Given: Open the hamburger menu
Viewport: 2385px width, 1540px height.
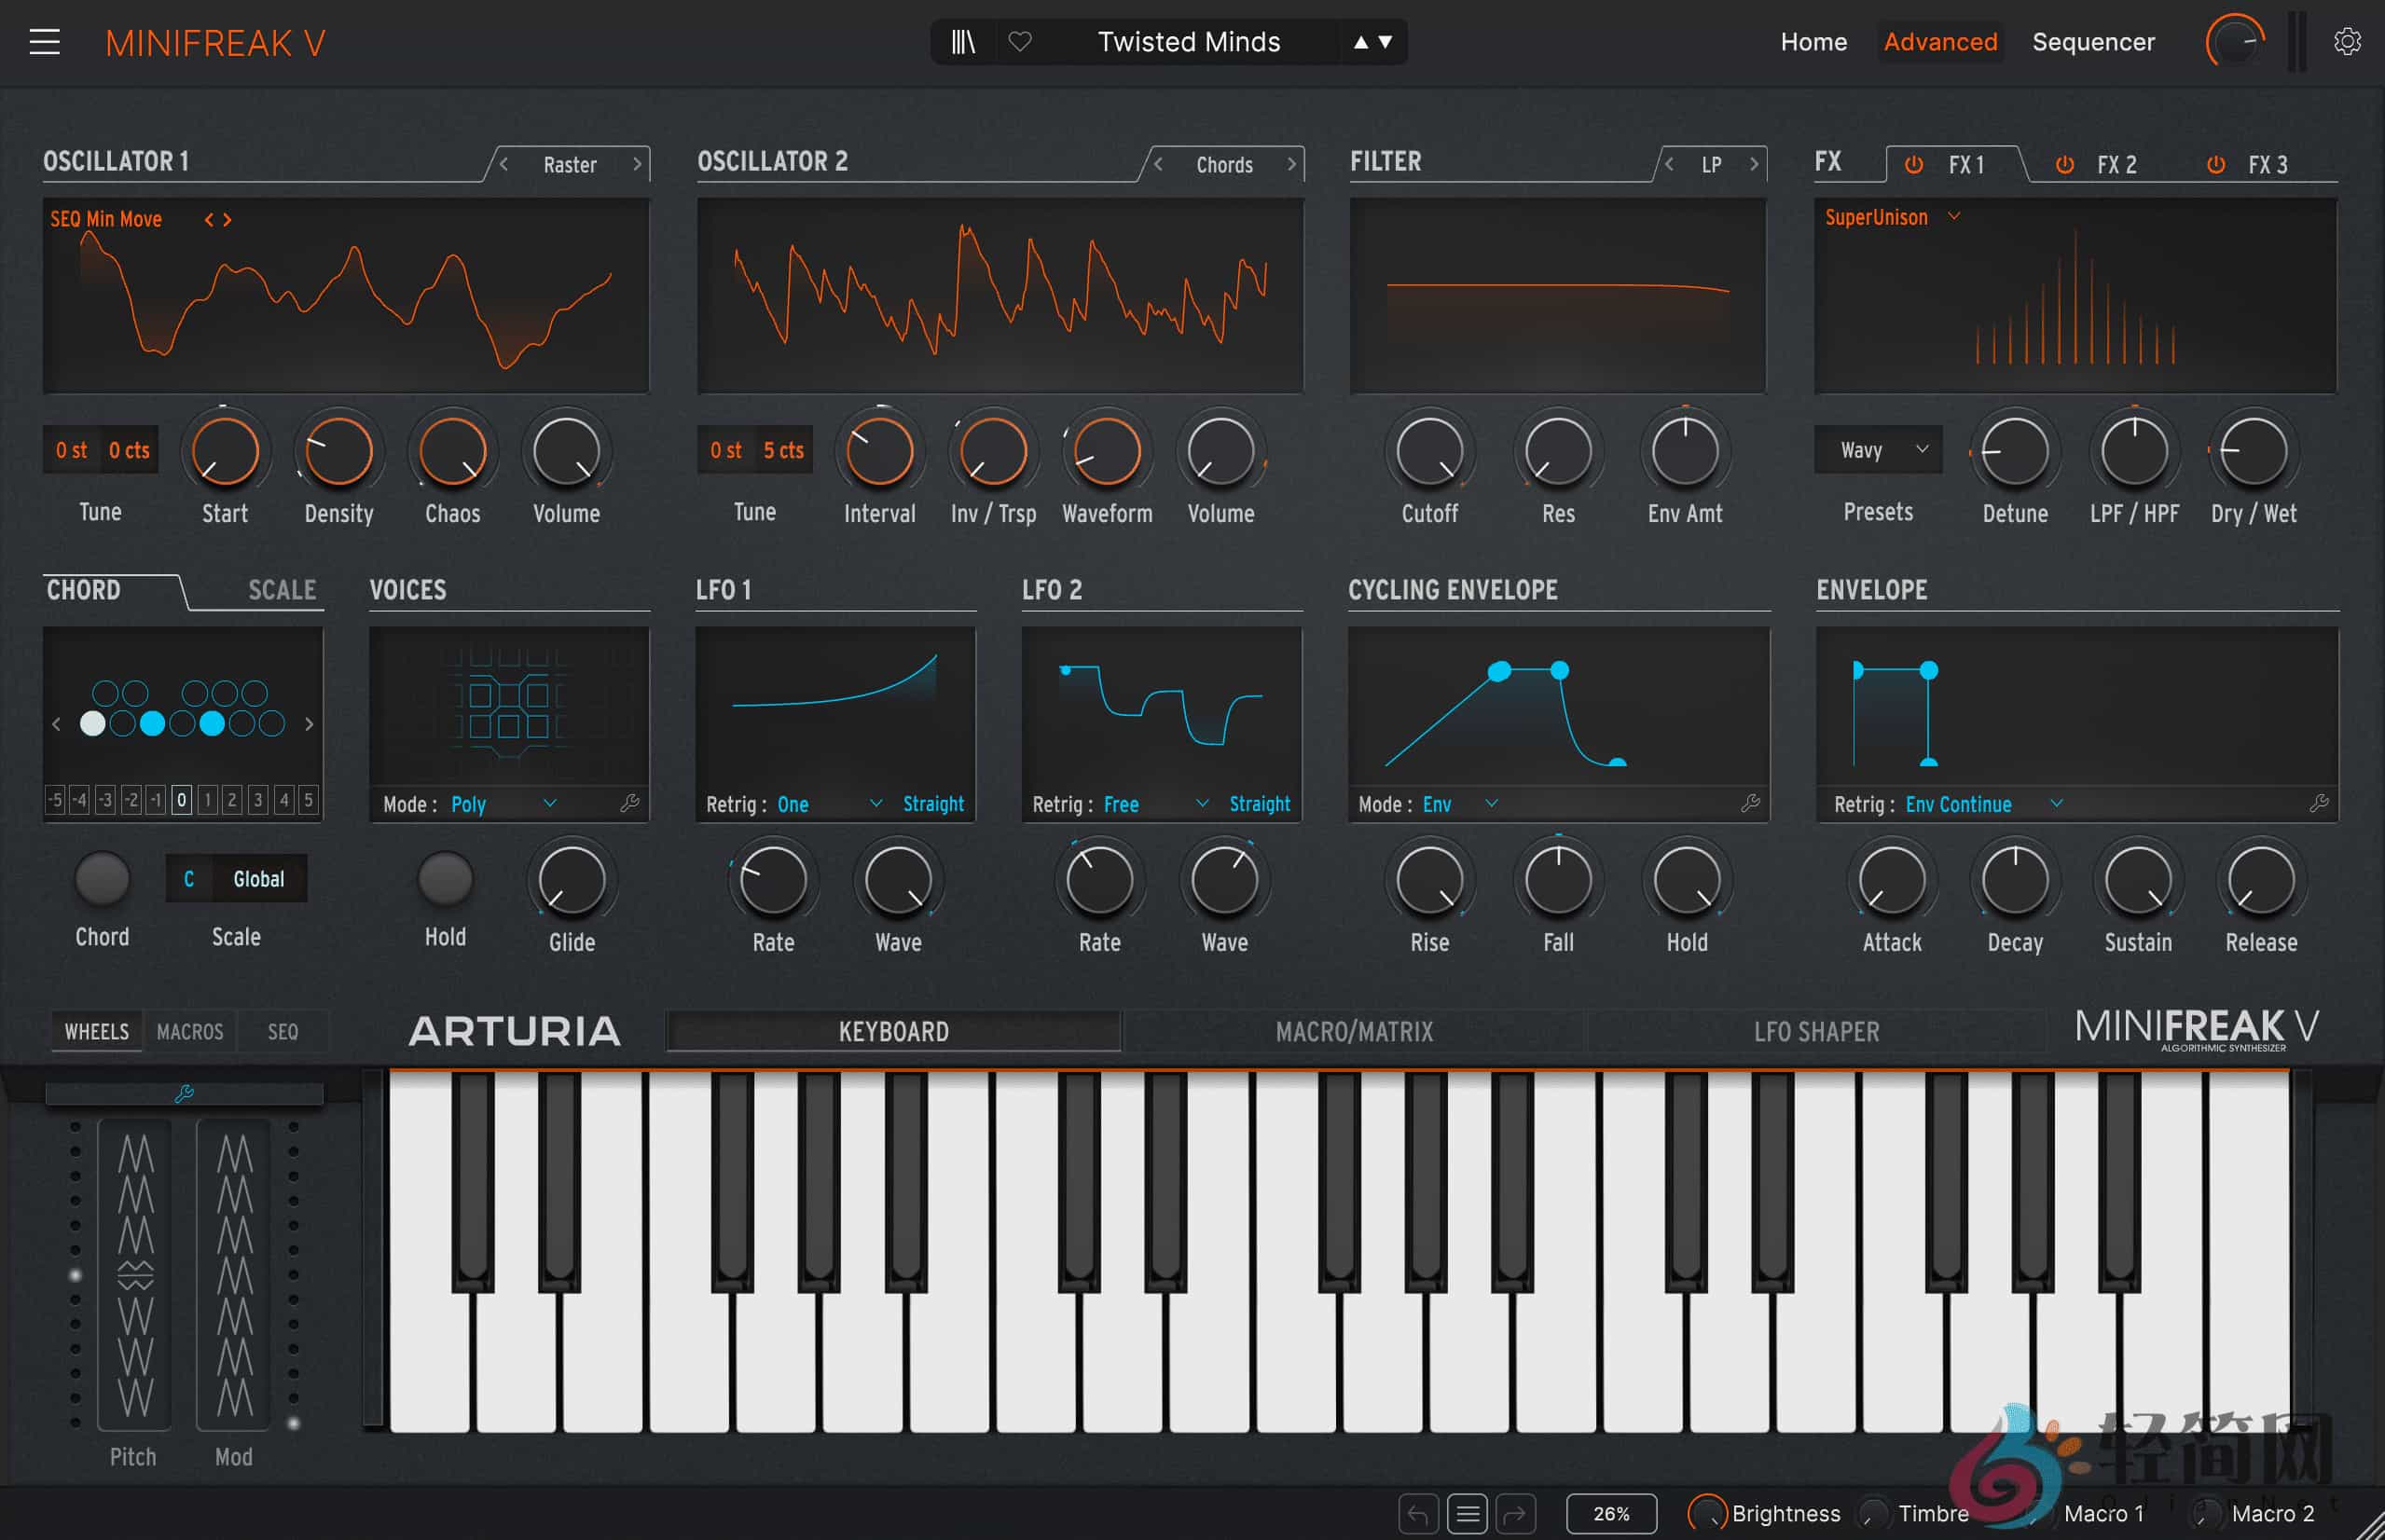Looking at the screenshot, I should [46, 42].
